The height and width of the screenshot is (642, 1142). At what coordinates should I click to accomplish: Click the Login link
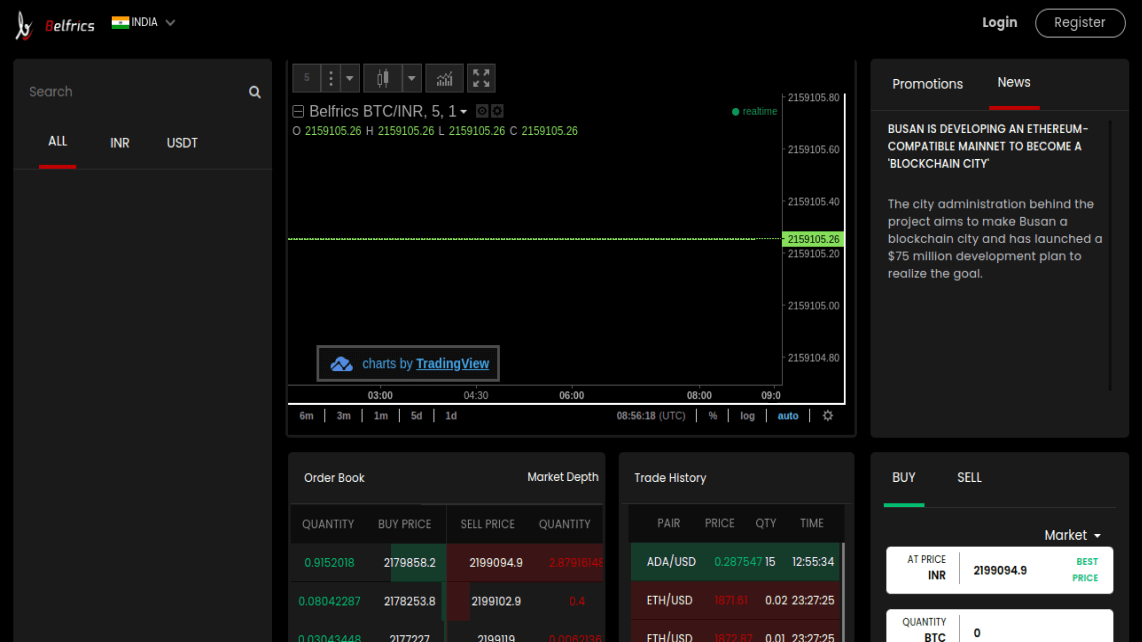[x=999, y=23]
